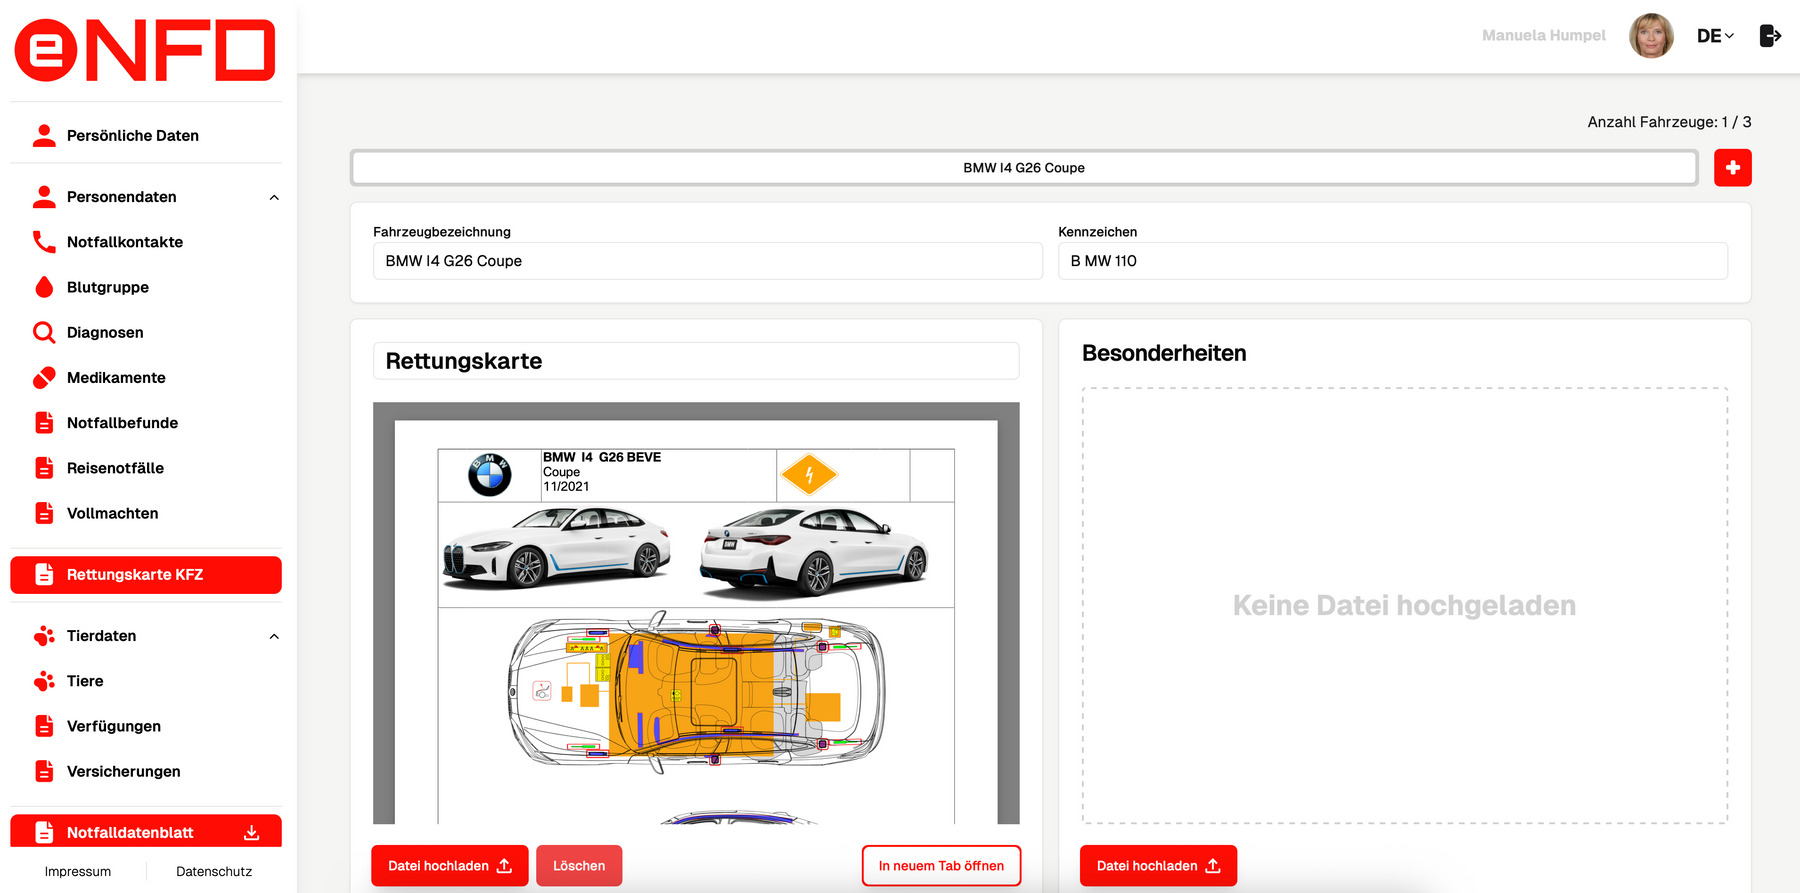Screen dimensions: 1800x893
Task: Click the Versicherungen document icon
Action: tap(44, 771)
